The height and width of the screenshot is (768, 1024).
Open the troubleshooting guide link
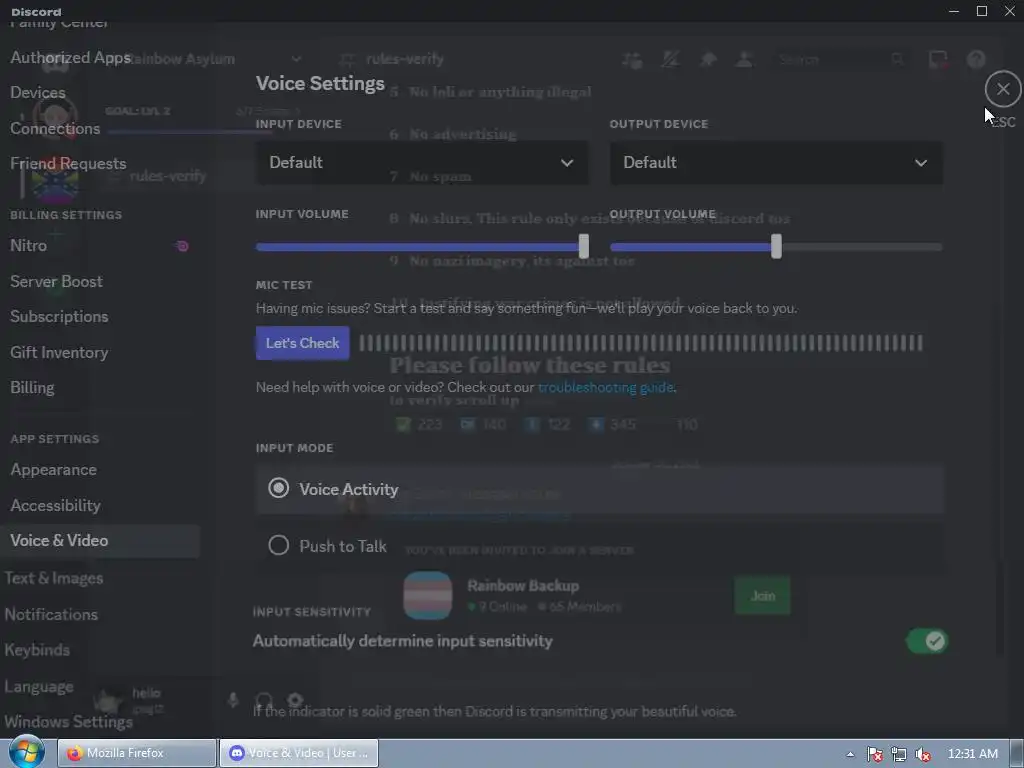(605, 387)
